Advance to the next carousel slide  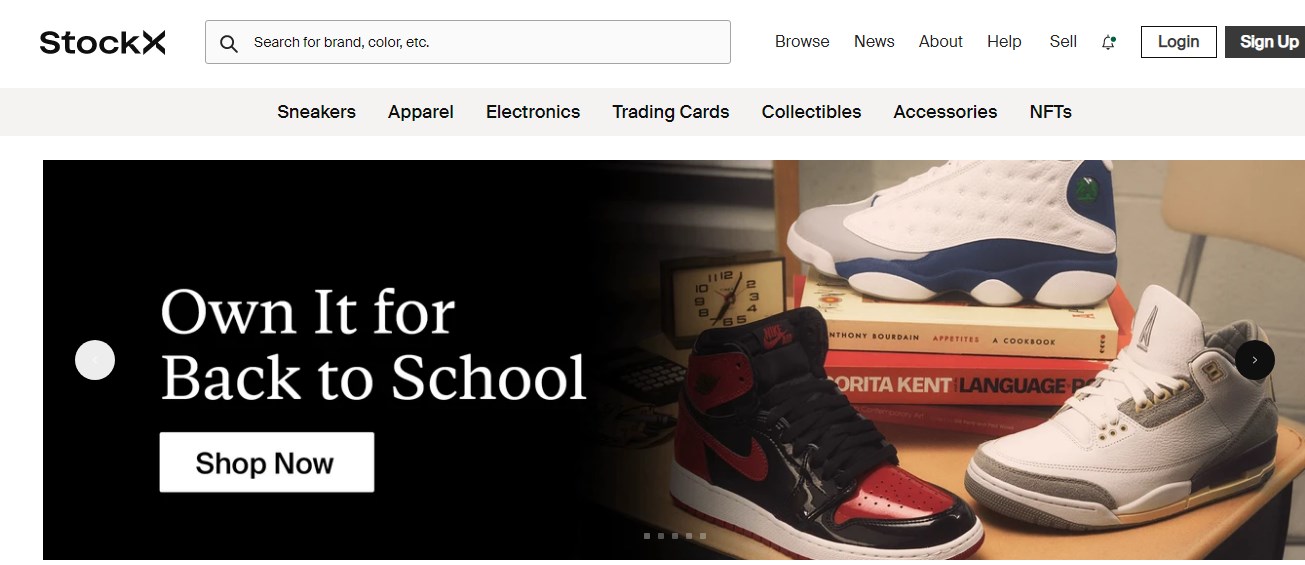pyautogui.click(x=1255, y=360)
